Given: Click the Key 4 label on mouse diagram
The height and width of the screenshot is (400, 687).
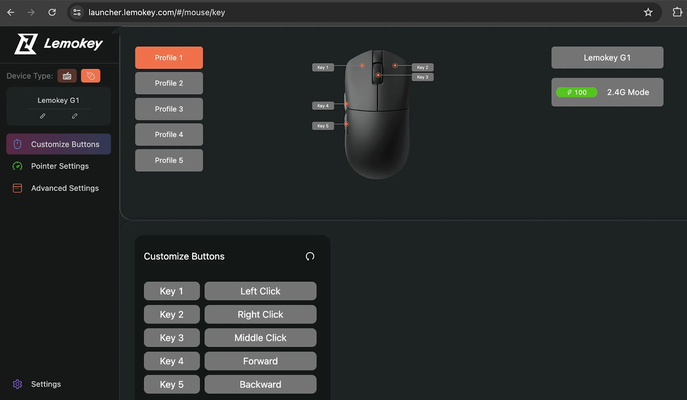Looking at the screenshot, I should (322, 105).
